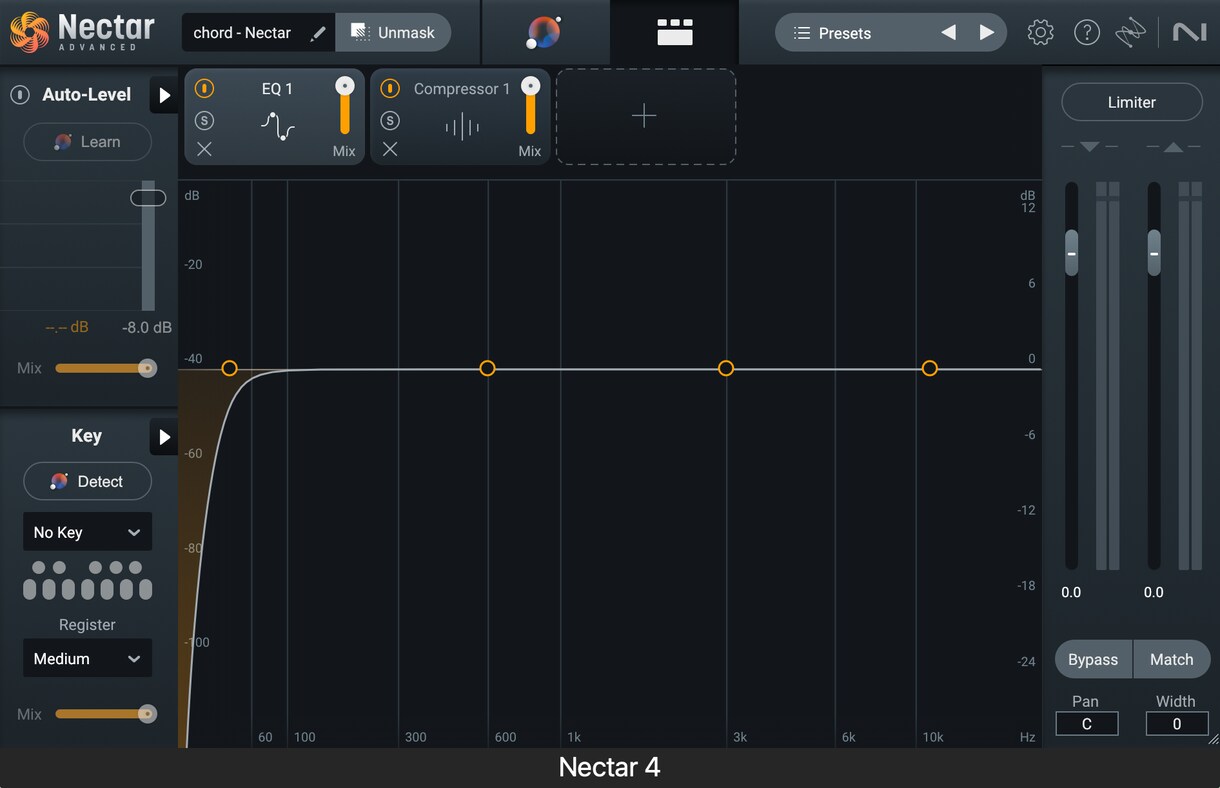
Task: Select the Compressor 1 waveform icon
Action: click(x=462, y=127)
